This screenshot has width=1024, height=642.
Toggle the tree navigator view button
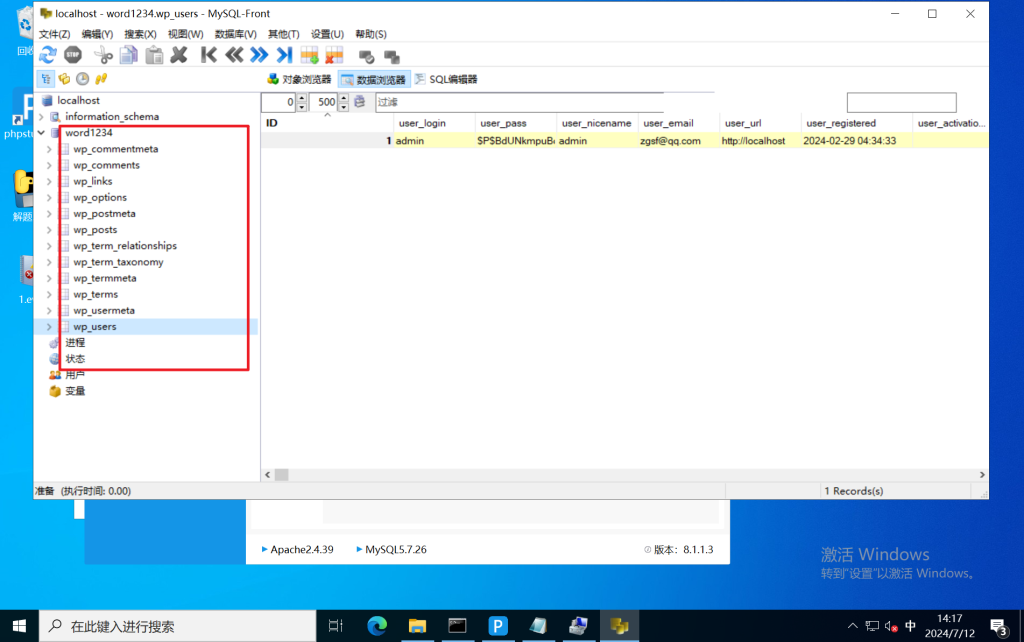click(46, 79)
